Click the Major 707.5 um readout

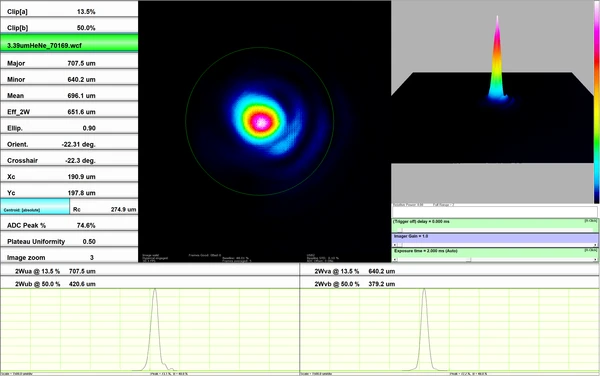pyautogui.click(x=69, y=63)
